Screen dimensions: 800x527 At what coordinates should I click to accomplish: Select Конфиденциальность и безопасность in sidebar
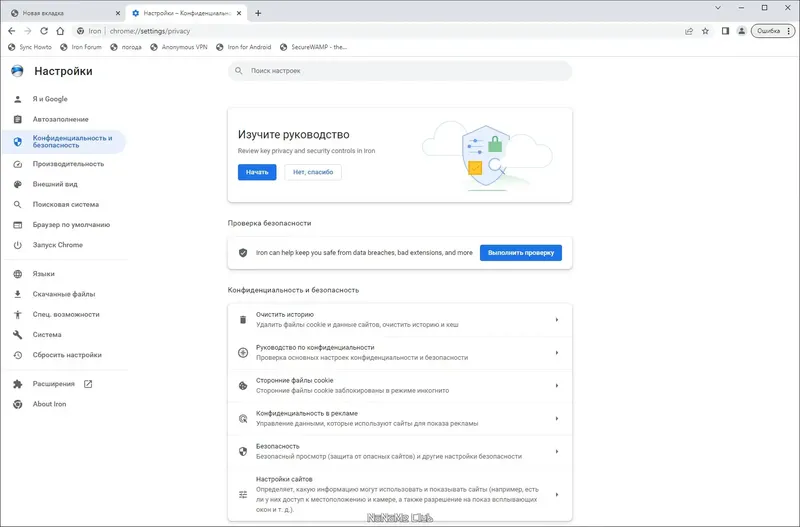64,142
